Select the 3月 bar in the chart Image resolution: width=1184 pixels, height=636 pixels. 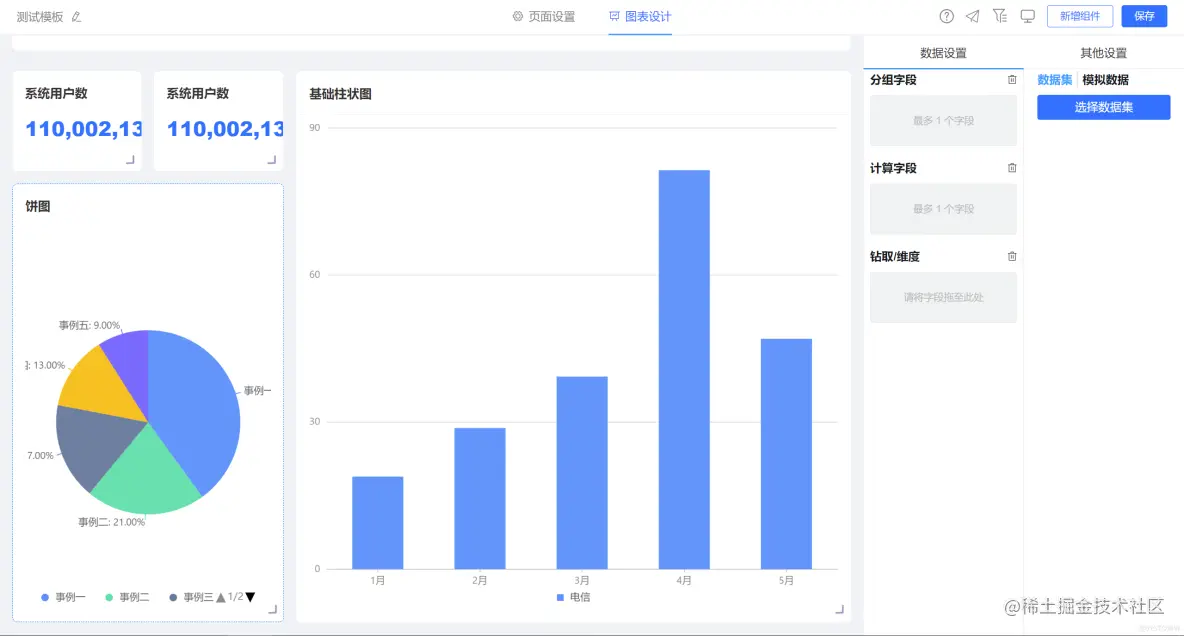click(582, 473)
